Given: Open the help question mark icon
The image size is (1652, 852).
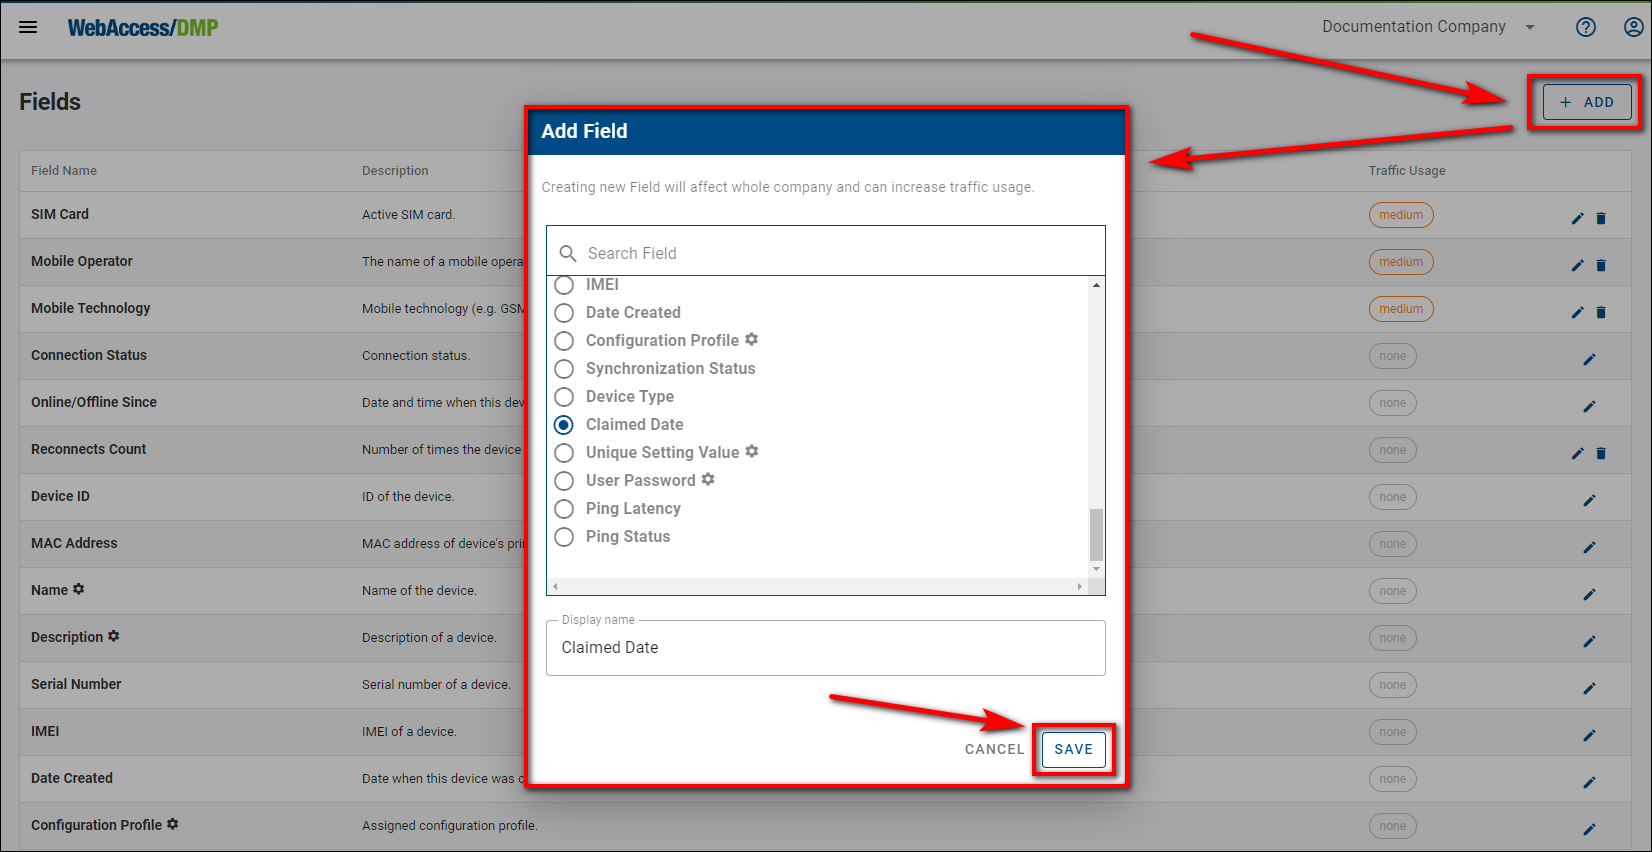Looking at the screenshot, I should tap(1586, 27).
